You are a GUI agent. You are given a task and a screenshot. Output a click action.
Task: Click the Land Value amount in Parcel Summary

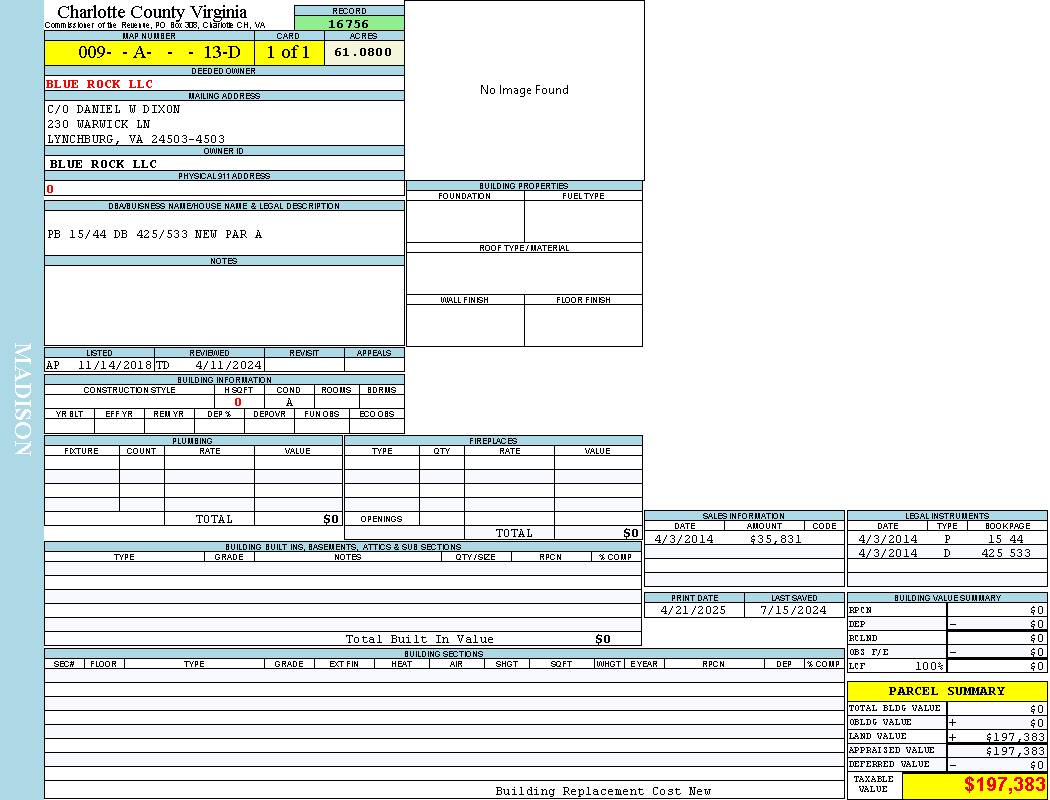(1014, 737)
